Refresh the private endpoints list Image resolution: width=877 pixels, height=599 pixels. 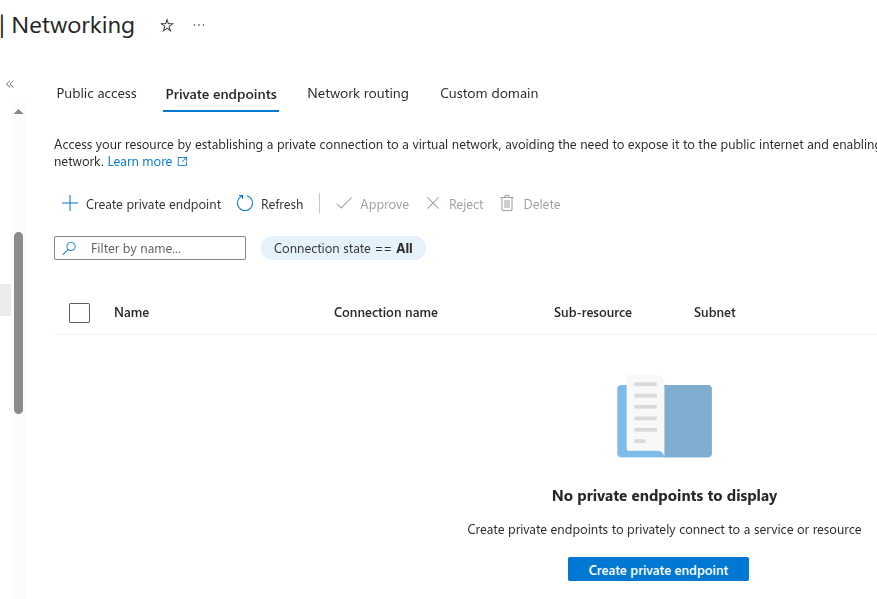pos(269,203)
